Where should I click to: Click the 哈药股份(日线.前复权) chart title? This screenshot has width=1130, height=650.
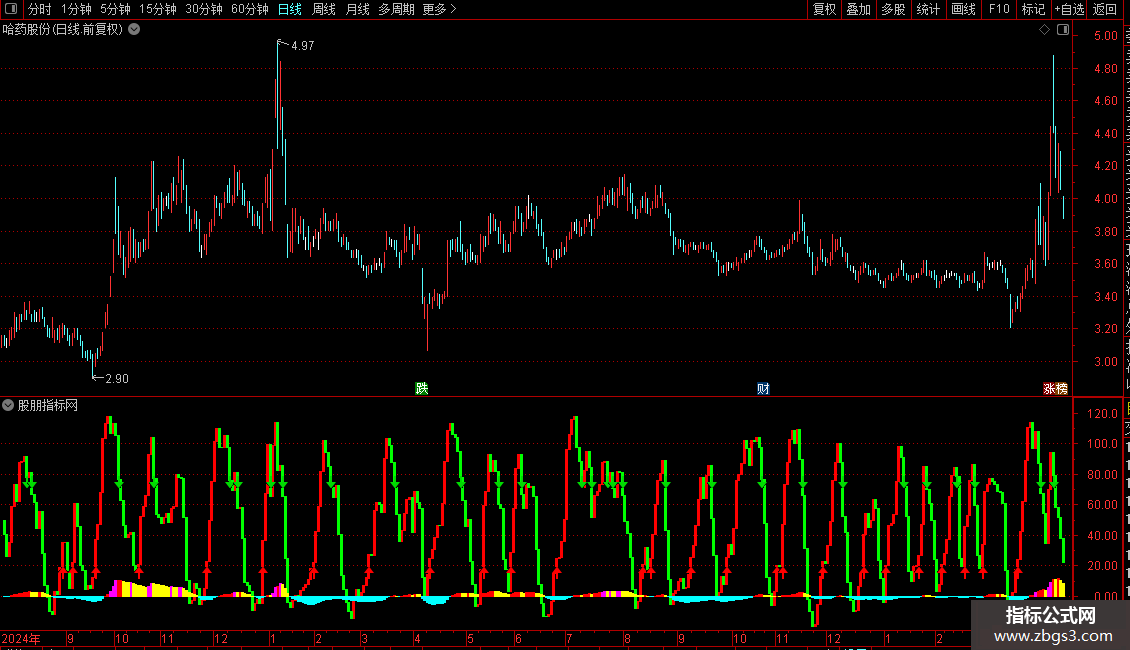point(63,30)
